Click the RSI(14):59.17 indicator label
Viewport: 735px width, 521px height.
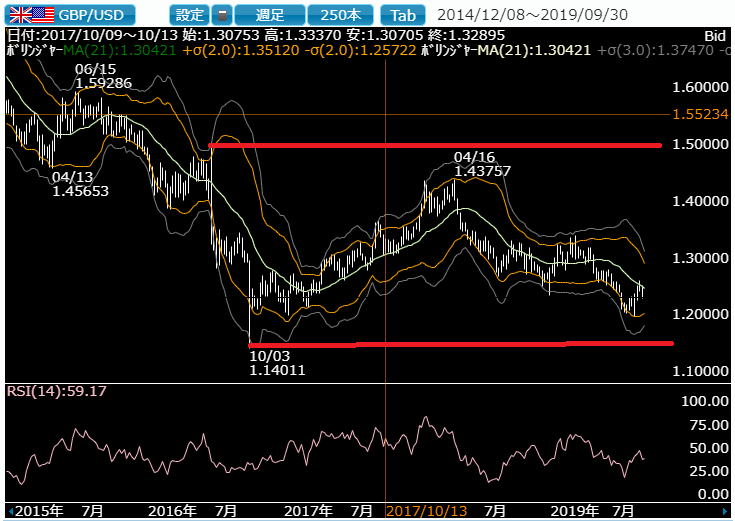pos(56,391)
